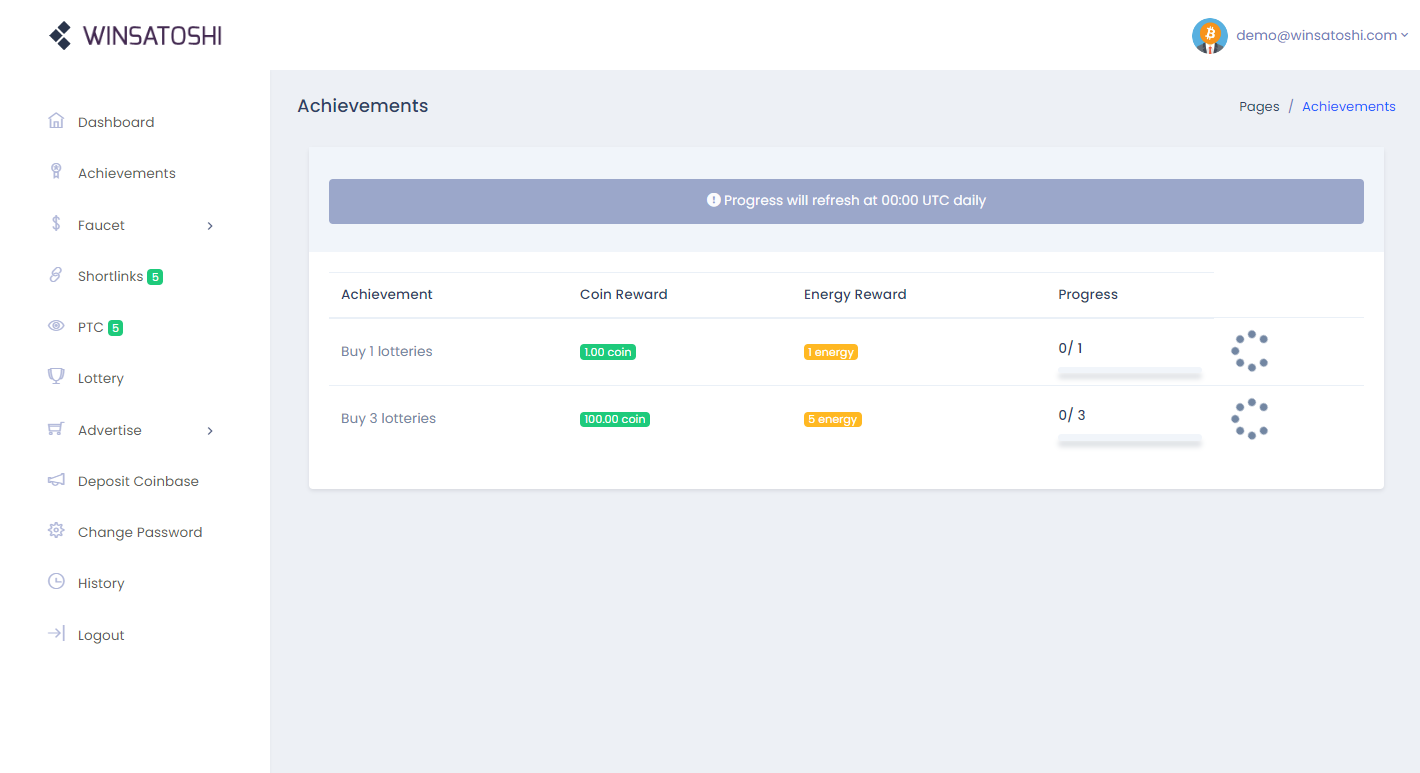1420x773 pixels.
Task: Click the 1 energy orange badge
Action: 831,352
